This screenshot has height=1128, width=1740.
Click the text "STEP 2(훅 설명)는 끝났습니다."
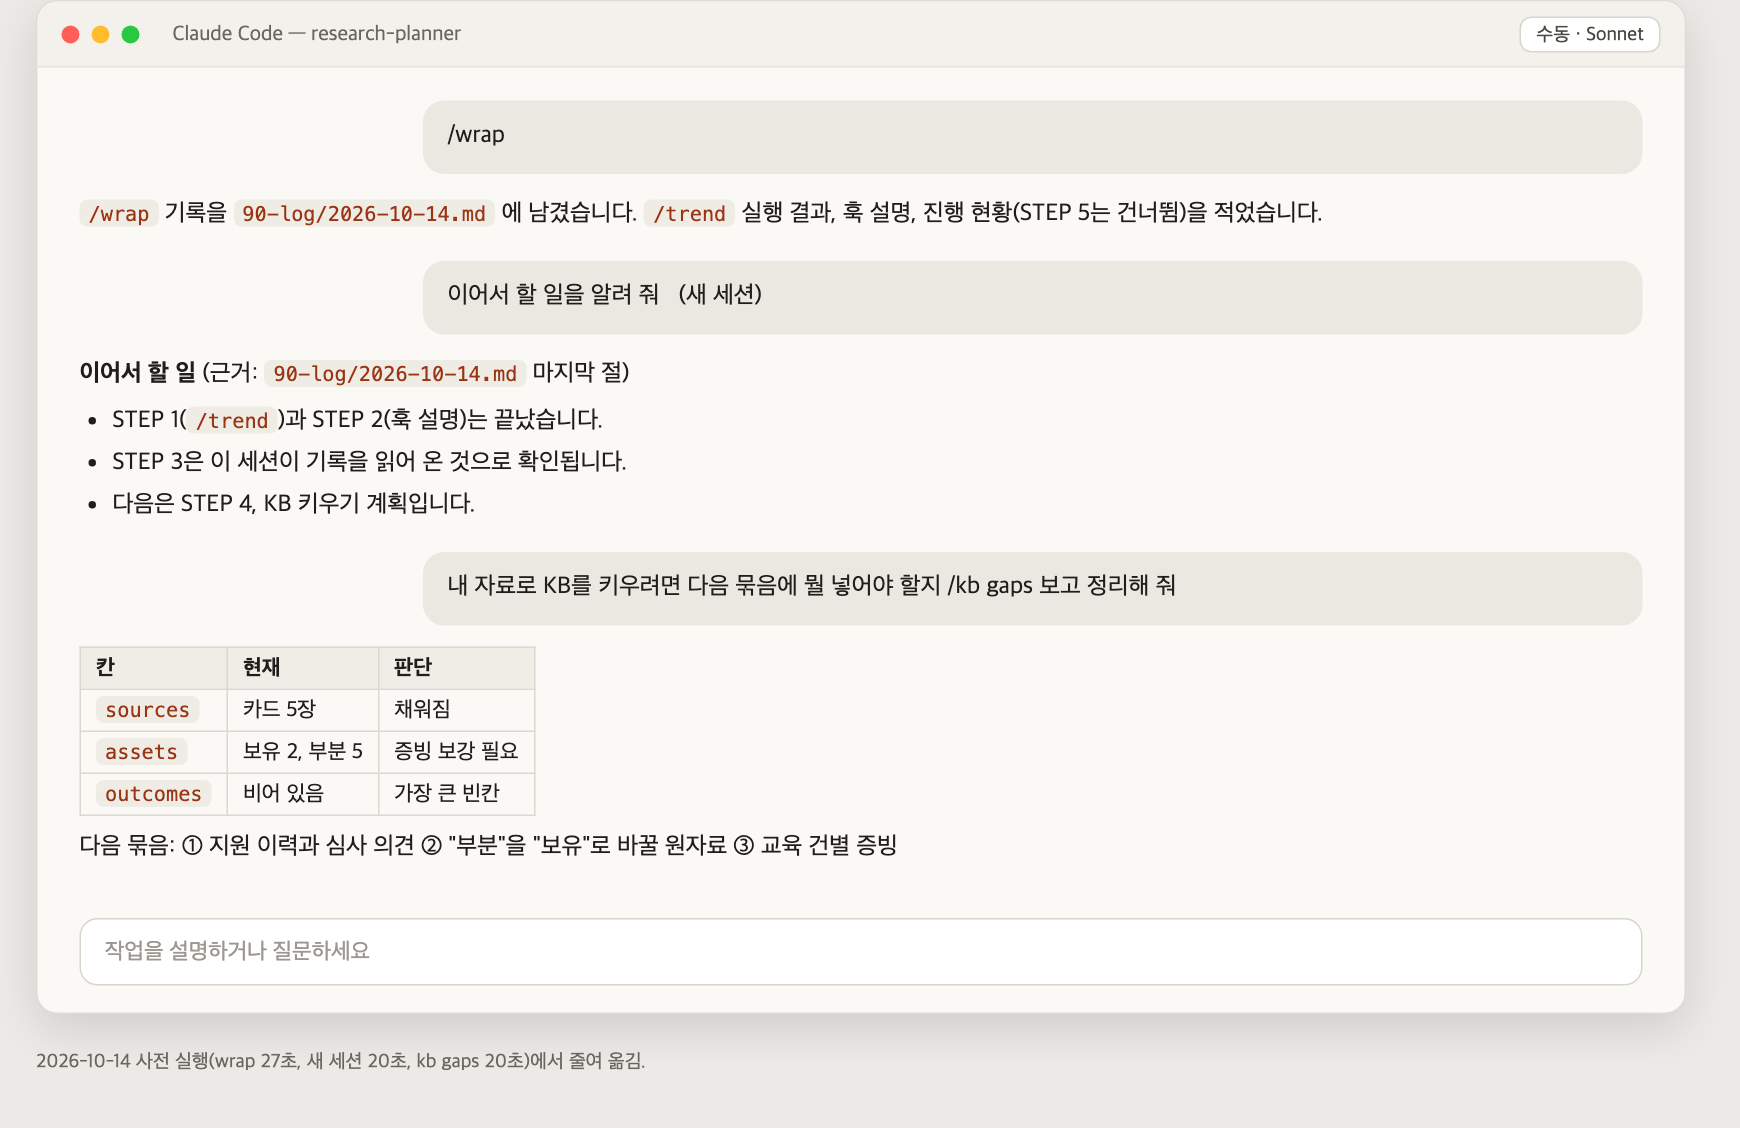click(457, 419)
